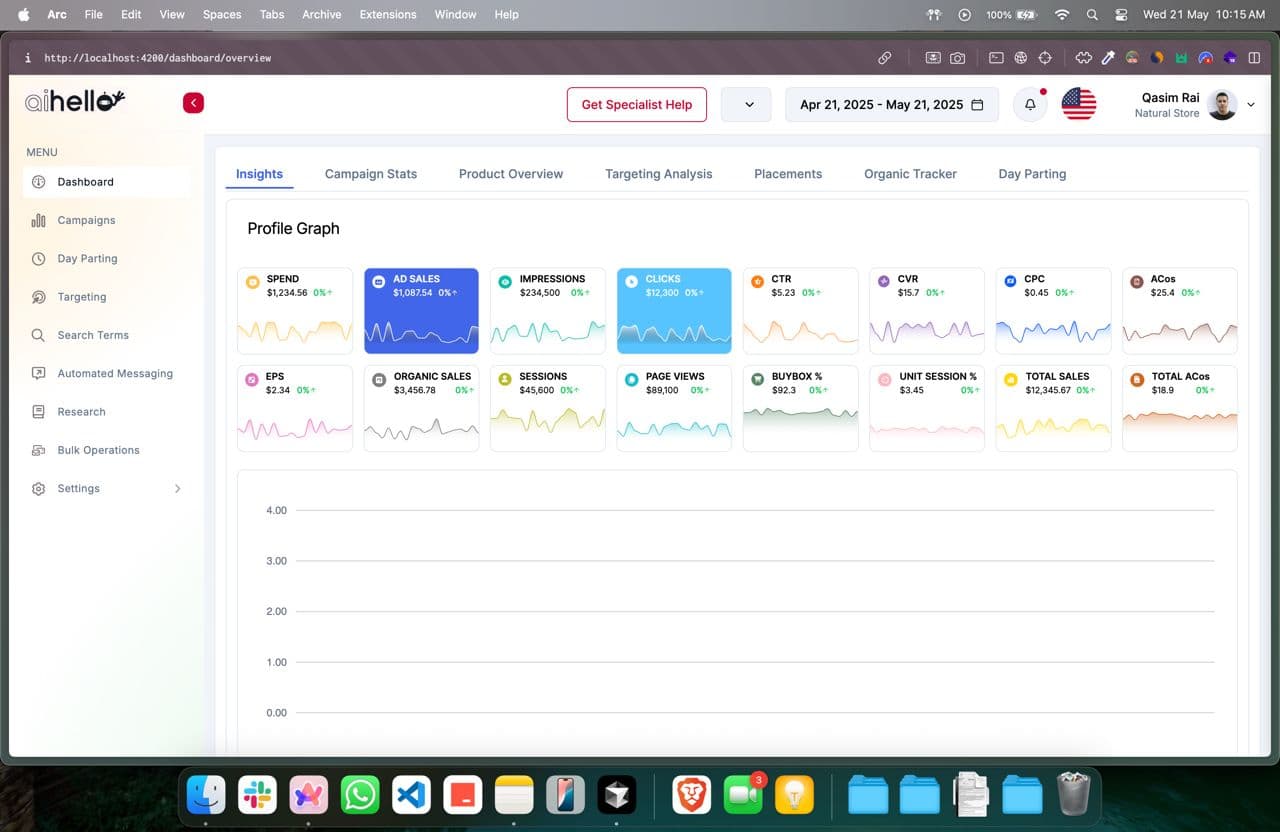Open Automated Messaging in sidebar
This screenshot has height=832, width=1280.
114,373
